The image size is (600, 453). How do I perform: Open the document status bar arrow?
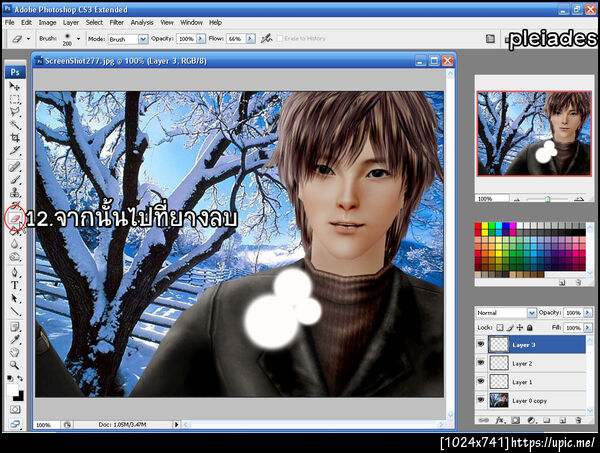click(176, 424)
